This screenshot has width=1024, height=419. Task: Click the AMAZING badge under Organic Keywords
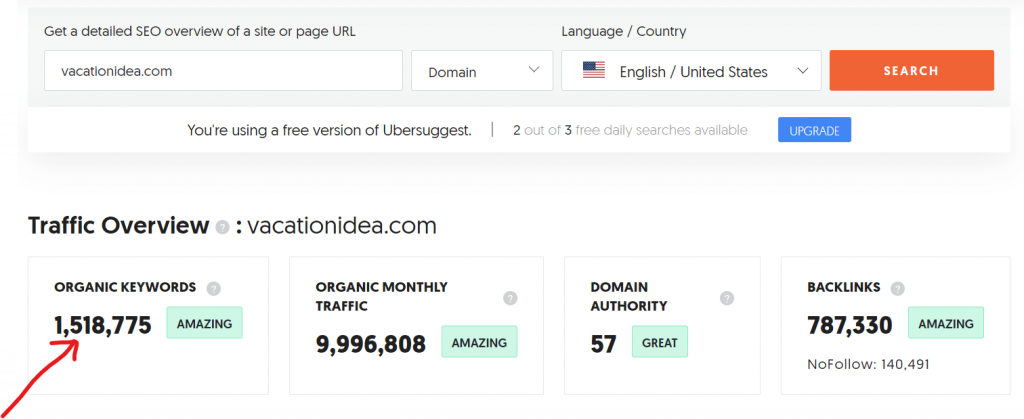(204, 322)
